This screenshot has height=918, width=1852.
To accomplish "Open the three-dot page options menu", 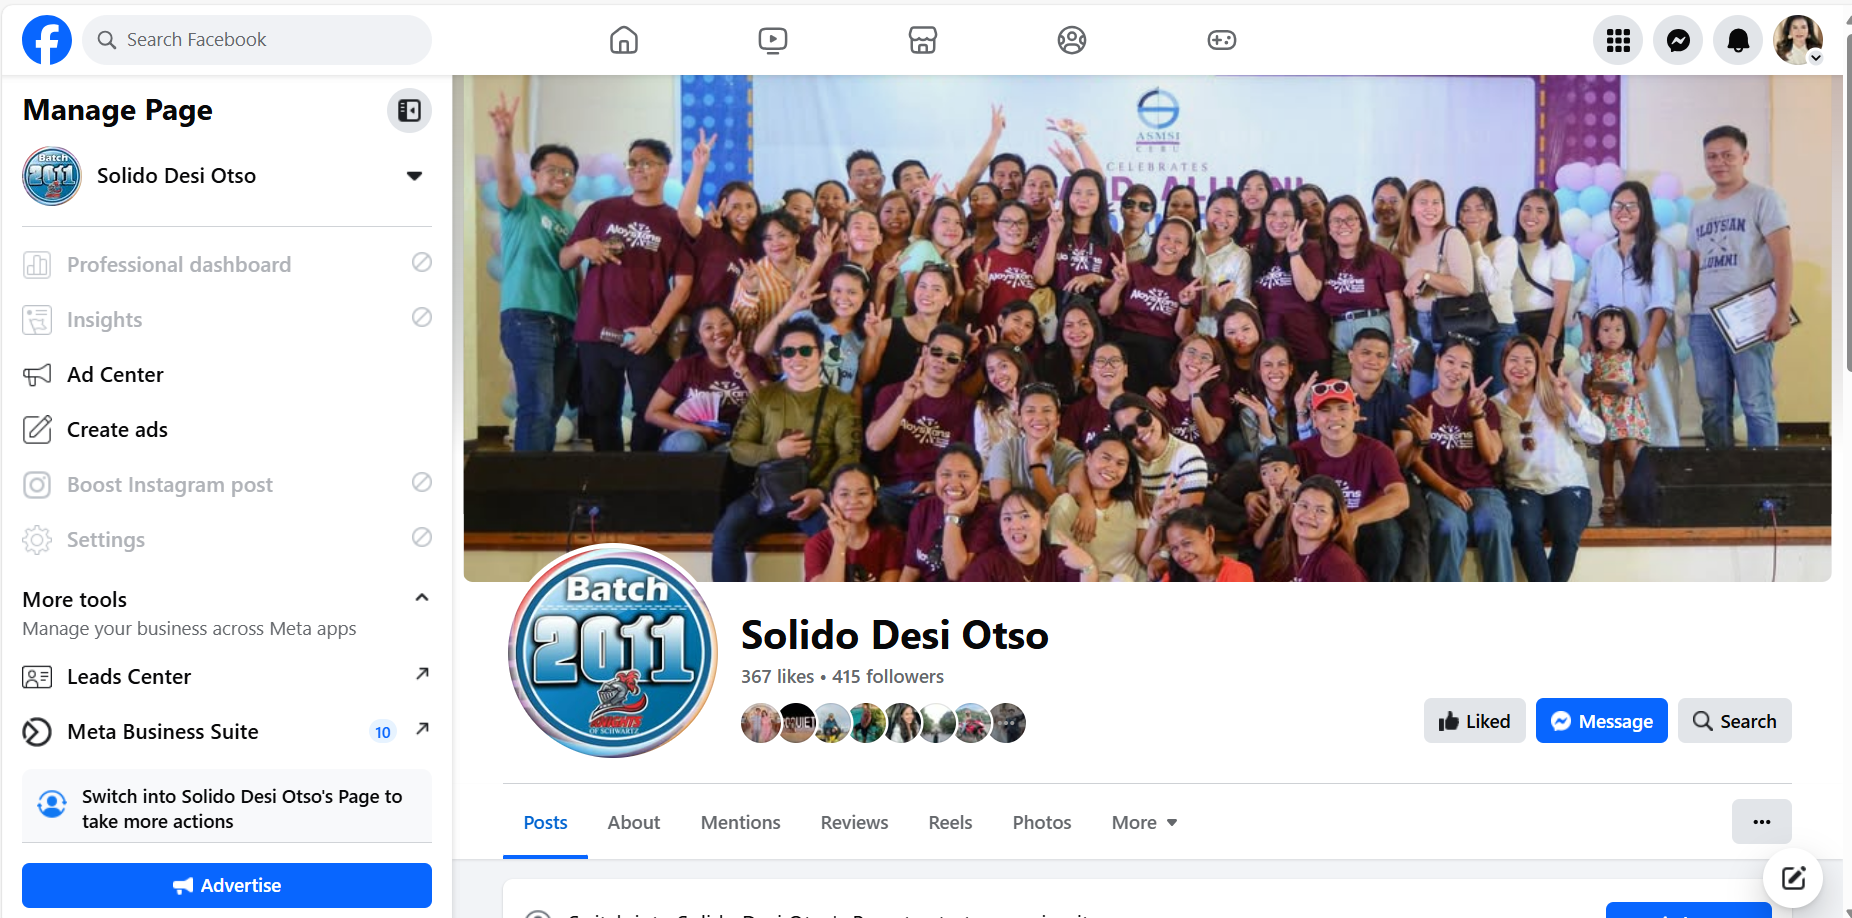I will pos(1762,822).
